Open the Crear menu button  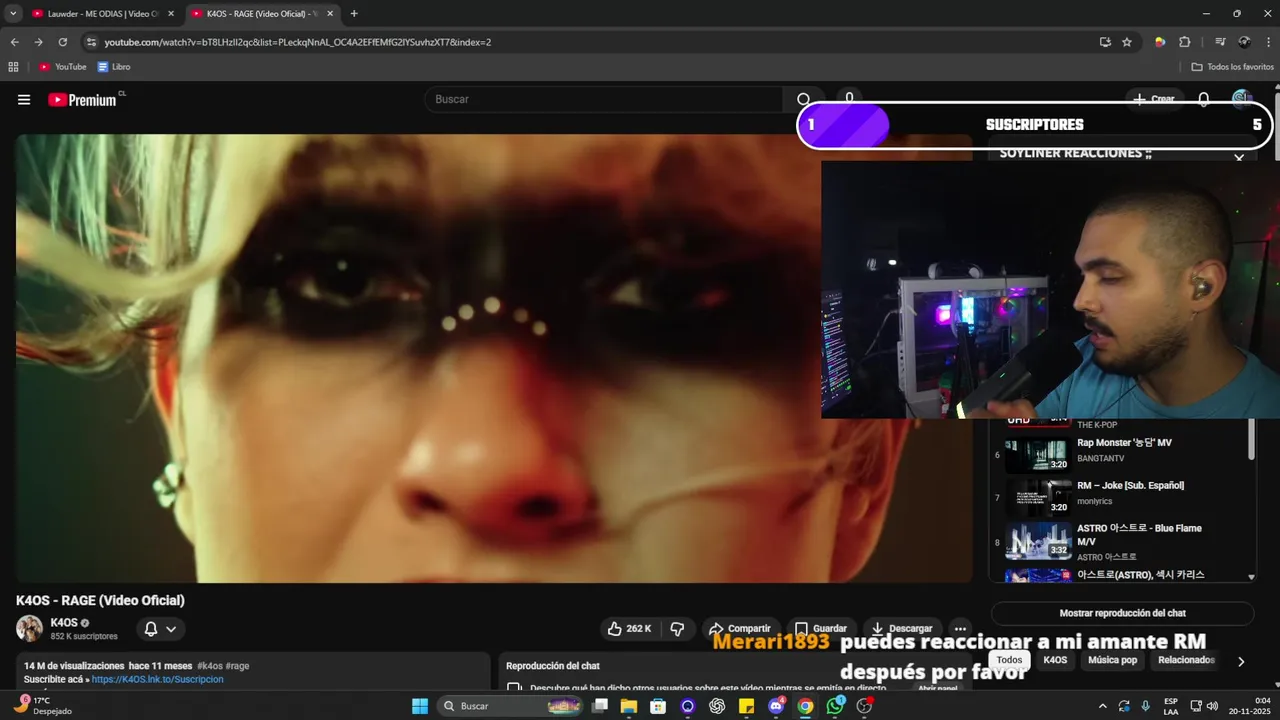click(1154, 99)
